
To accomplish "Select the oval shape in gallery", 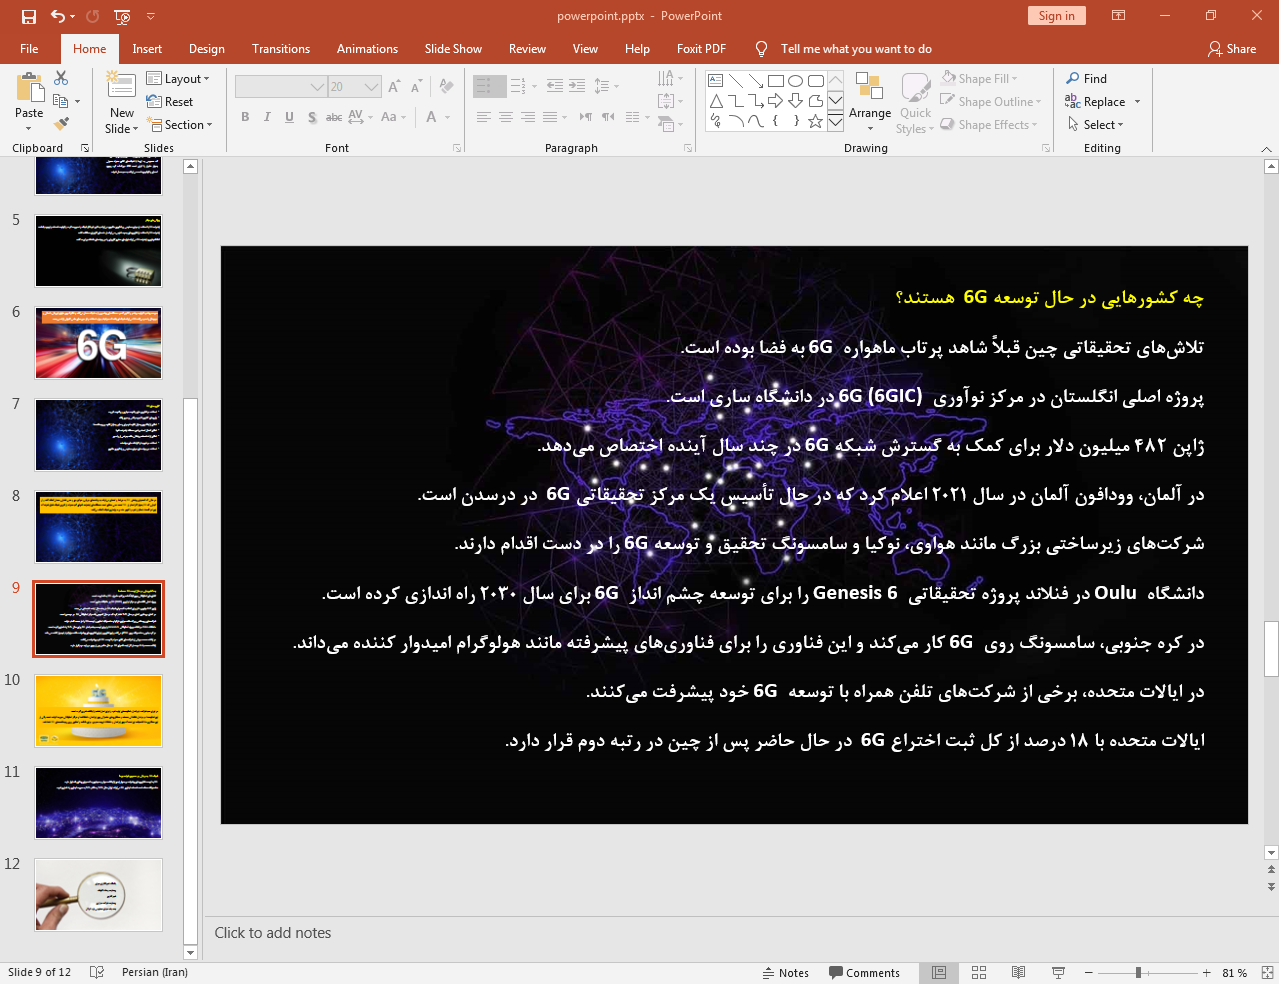I will (796, 81).
